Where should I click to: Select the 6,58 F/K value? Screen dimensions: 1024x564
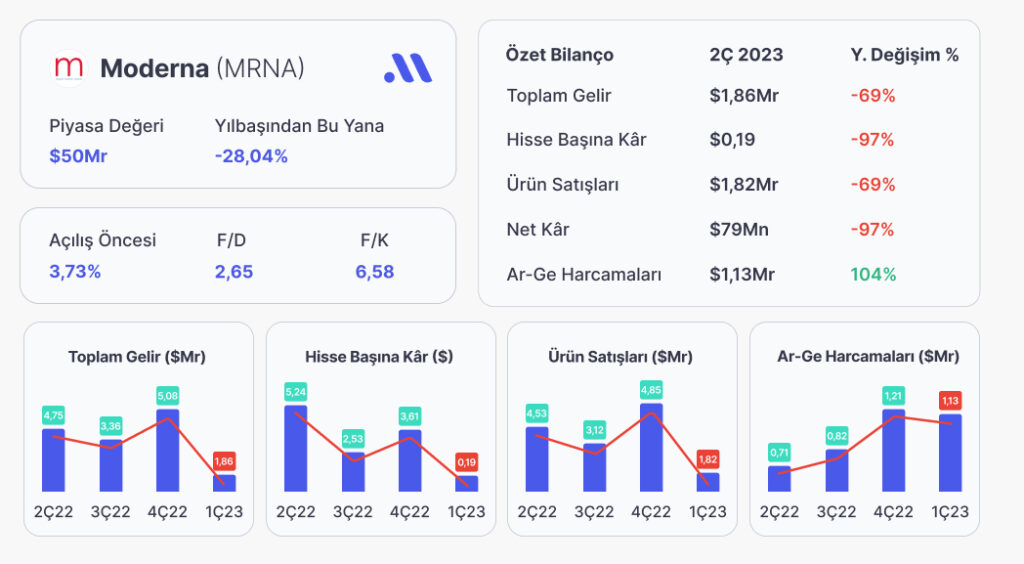[x=374, y=272]
